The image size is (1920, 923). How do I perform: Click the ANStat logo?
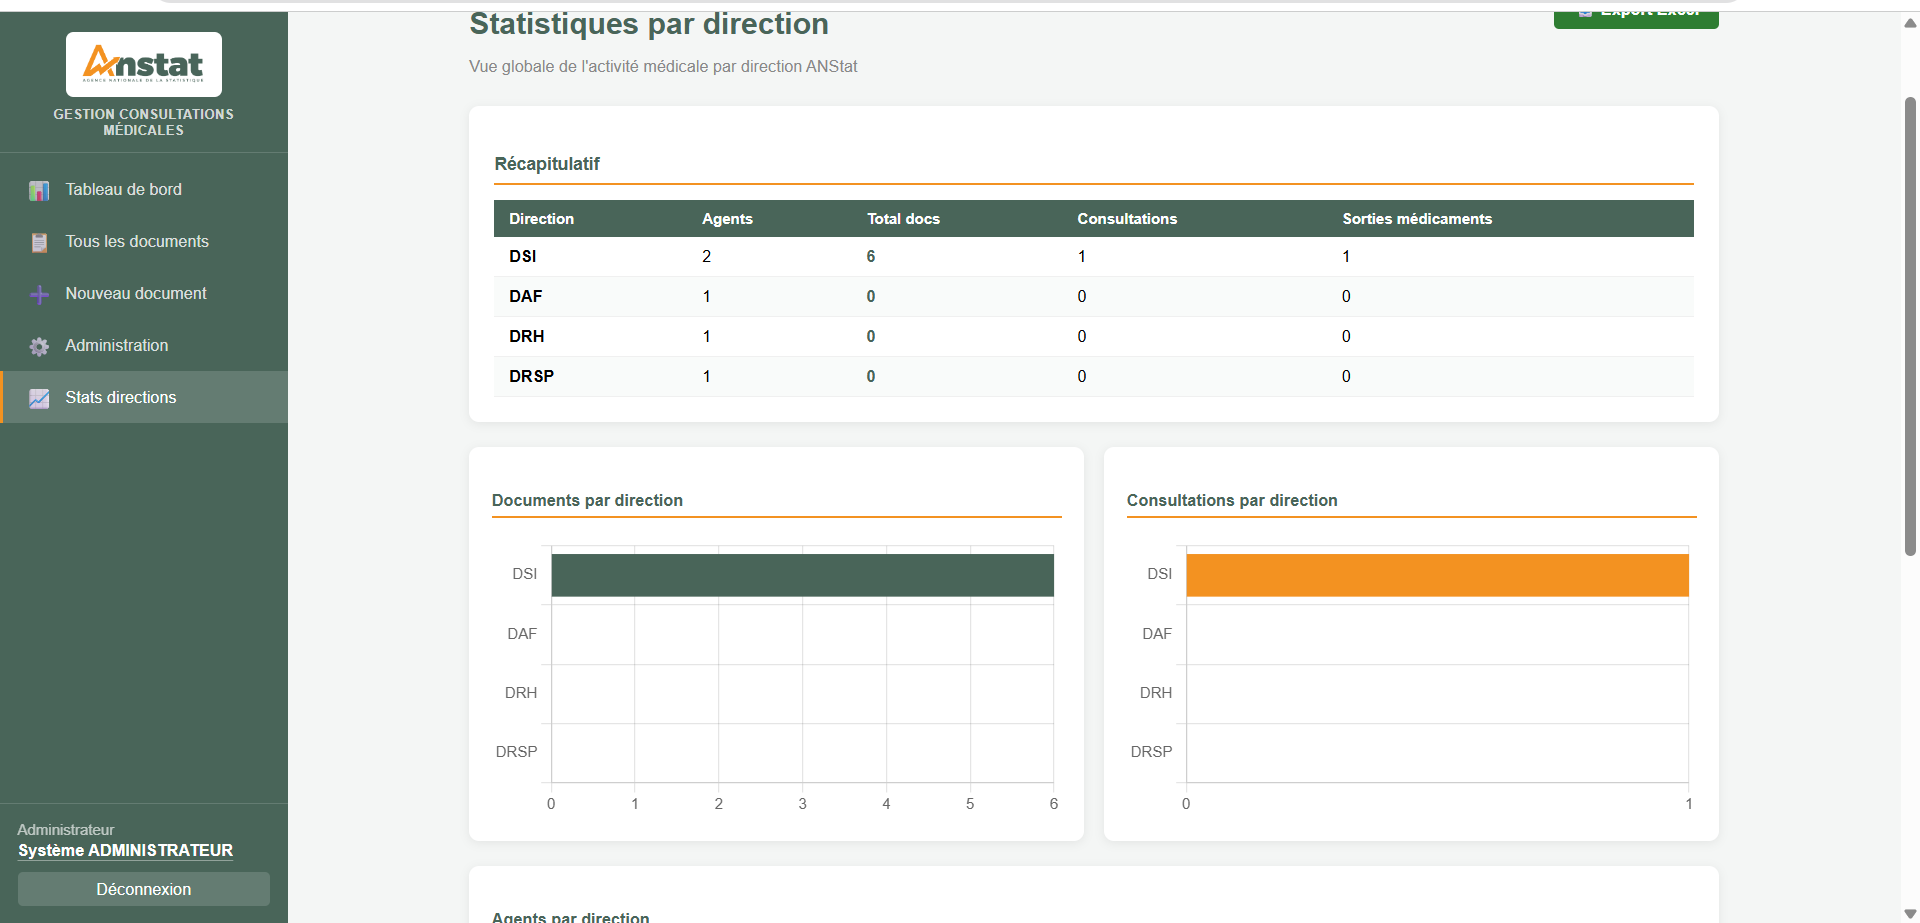[144, 65]
